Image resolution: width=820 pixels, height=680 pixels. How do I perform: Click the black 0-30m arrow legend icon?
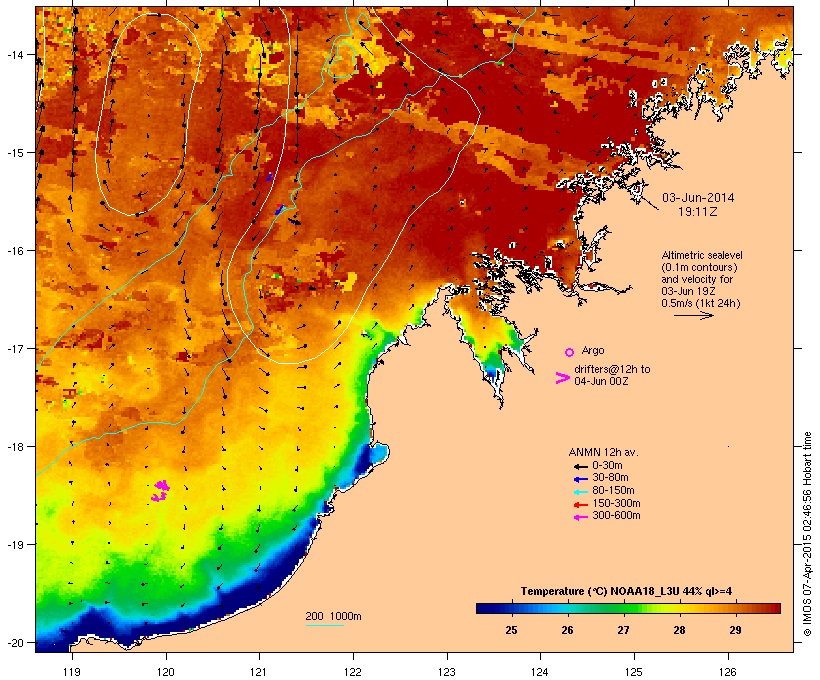[580, 467]
